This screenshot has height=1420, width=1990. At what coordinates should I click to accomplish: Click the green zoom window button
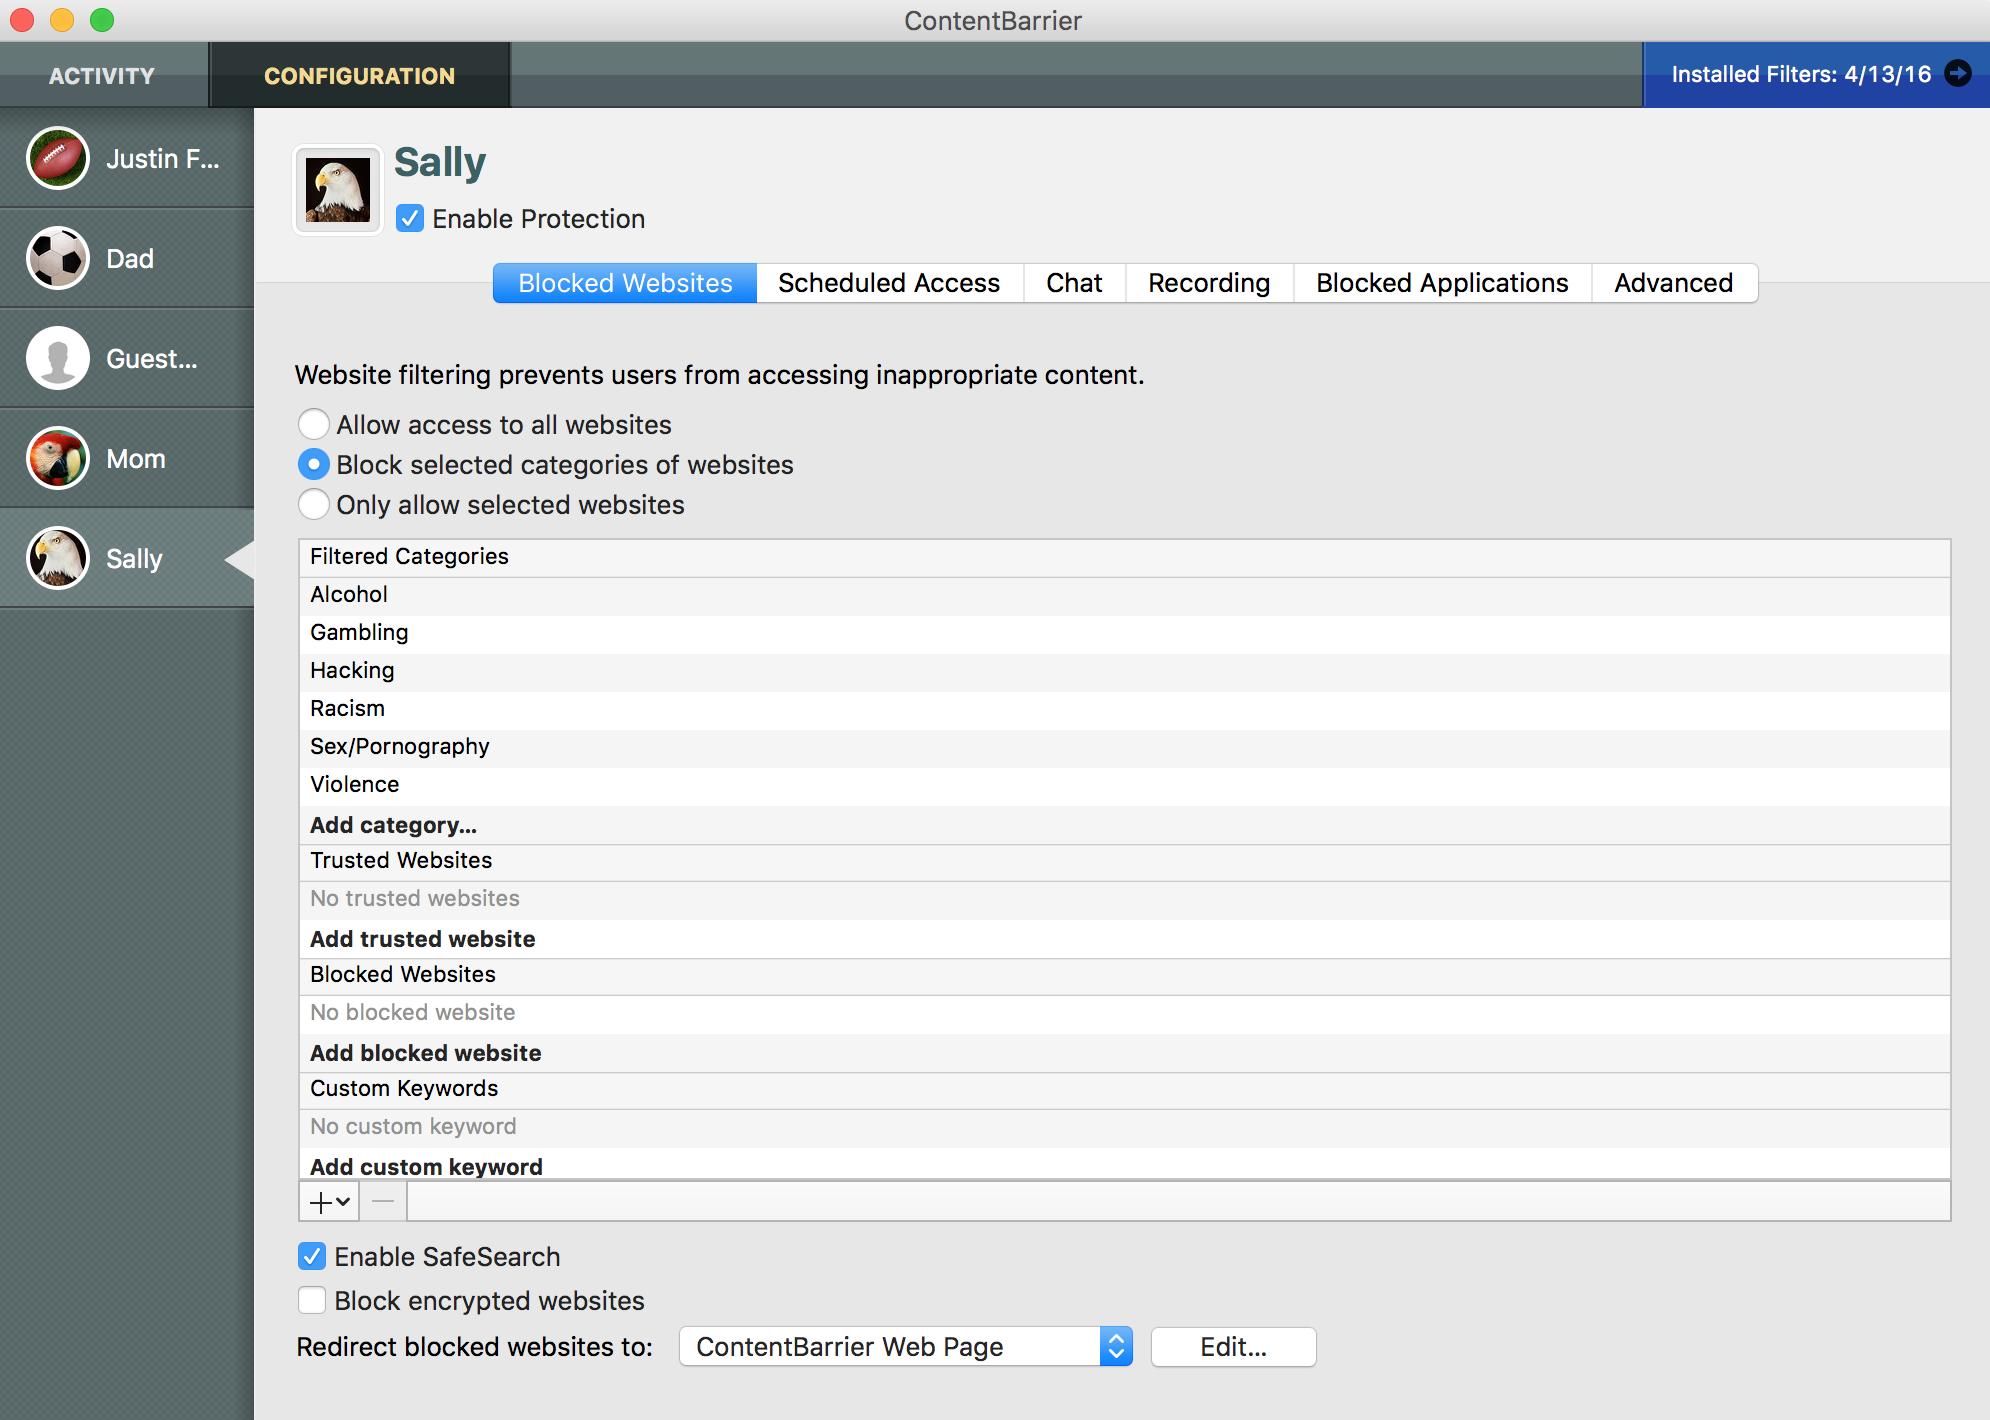[102, 20]
